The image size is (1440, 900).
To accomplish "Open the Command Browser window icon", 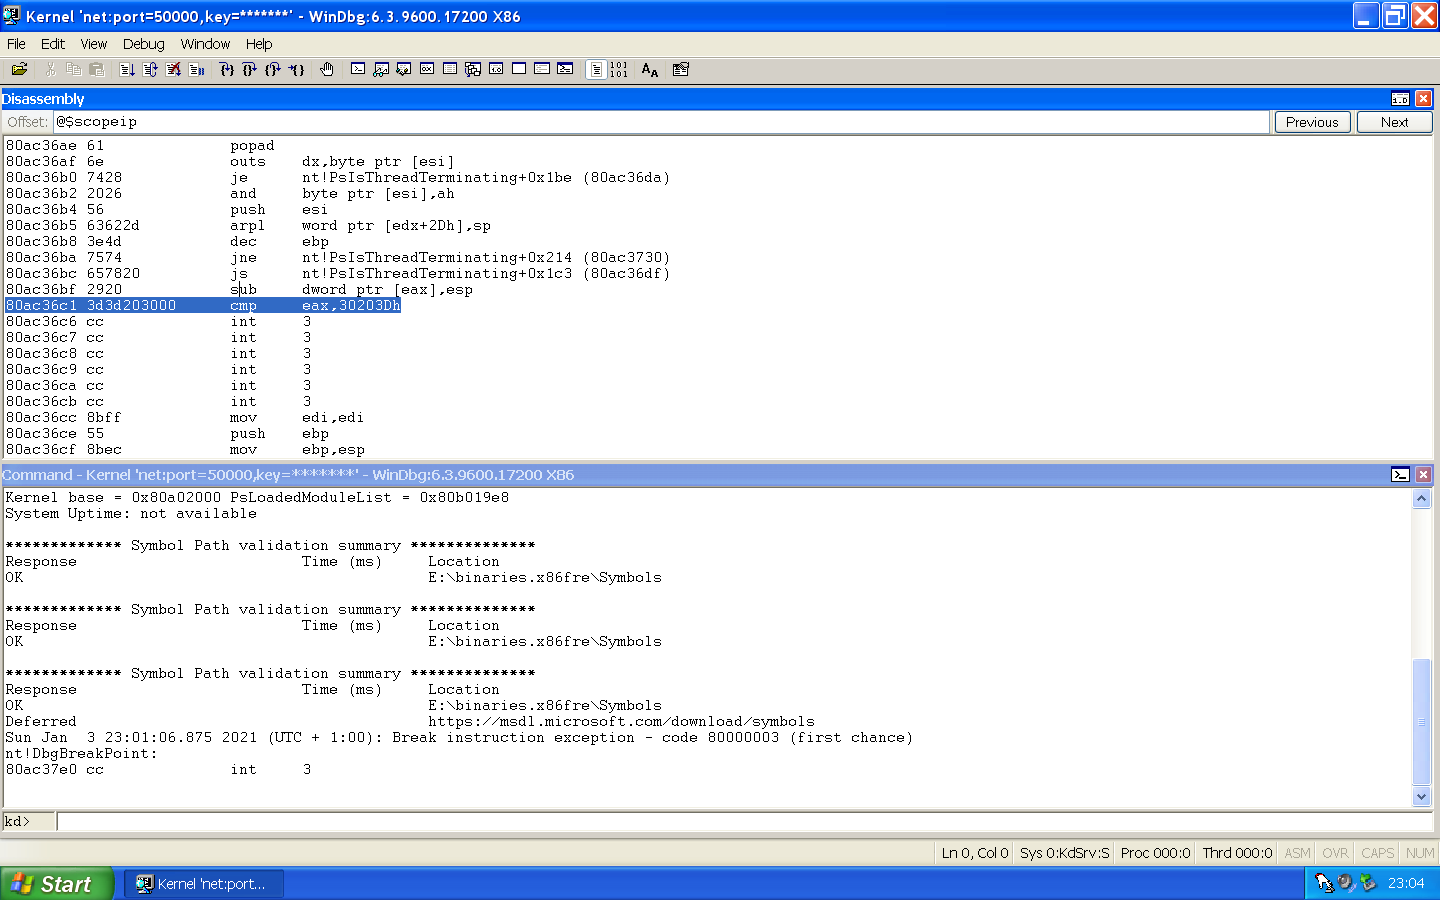I will coord(565,69).
